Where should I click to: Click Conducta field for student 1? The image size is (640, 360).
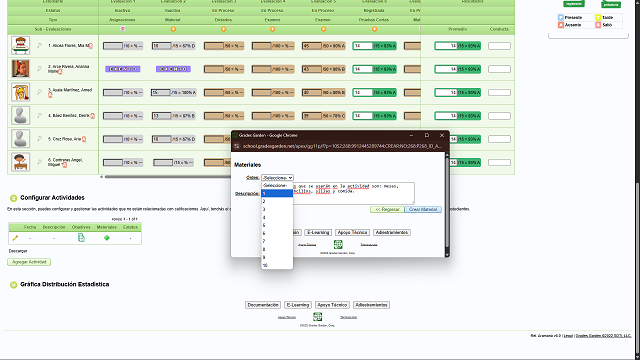(499, 46)
